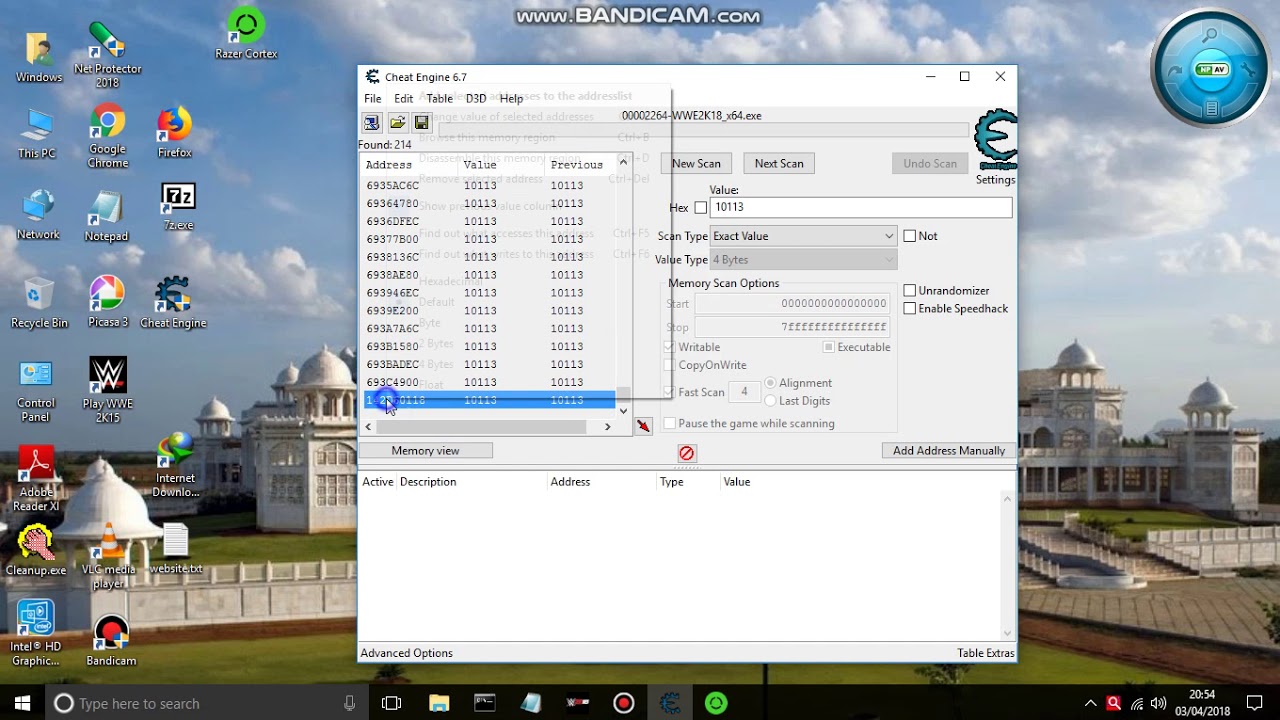Toggle the Executable checkbox
1280x720 pixels.
tap(828, 347)
